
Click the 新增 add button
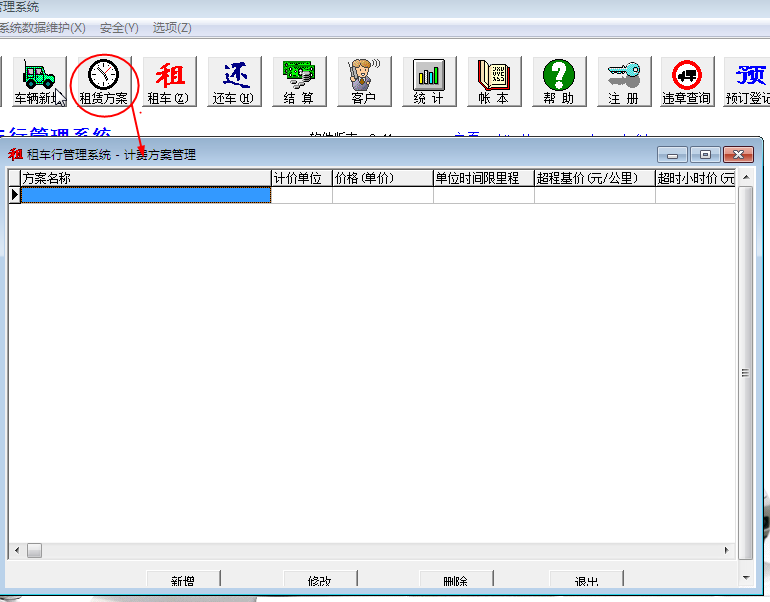[183, 579]
